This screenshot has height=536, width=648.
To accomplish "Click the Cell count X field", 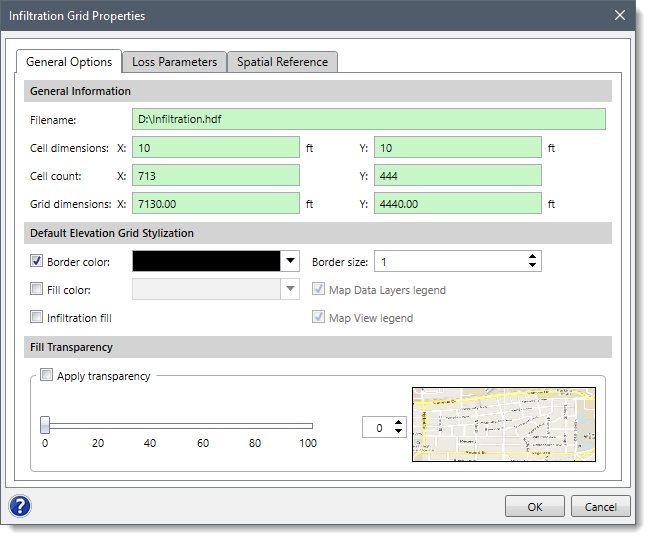I will (x=216, y=176).
